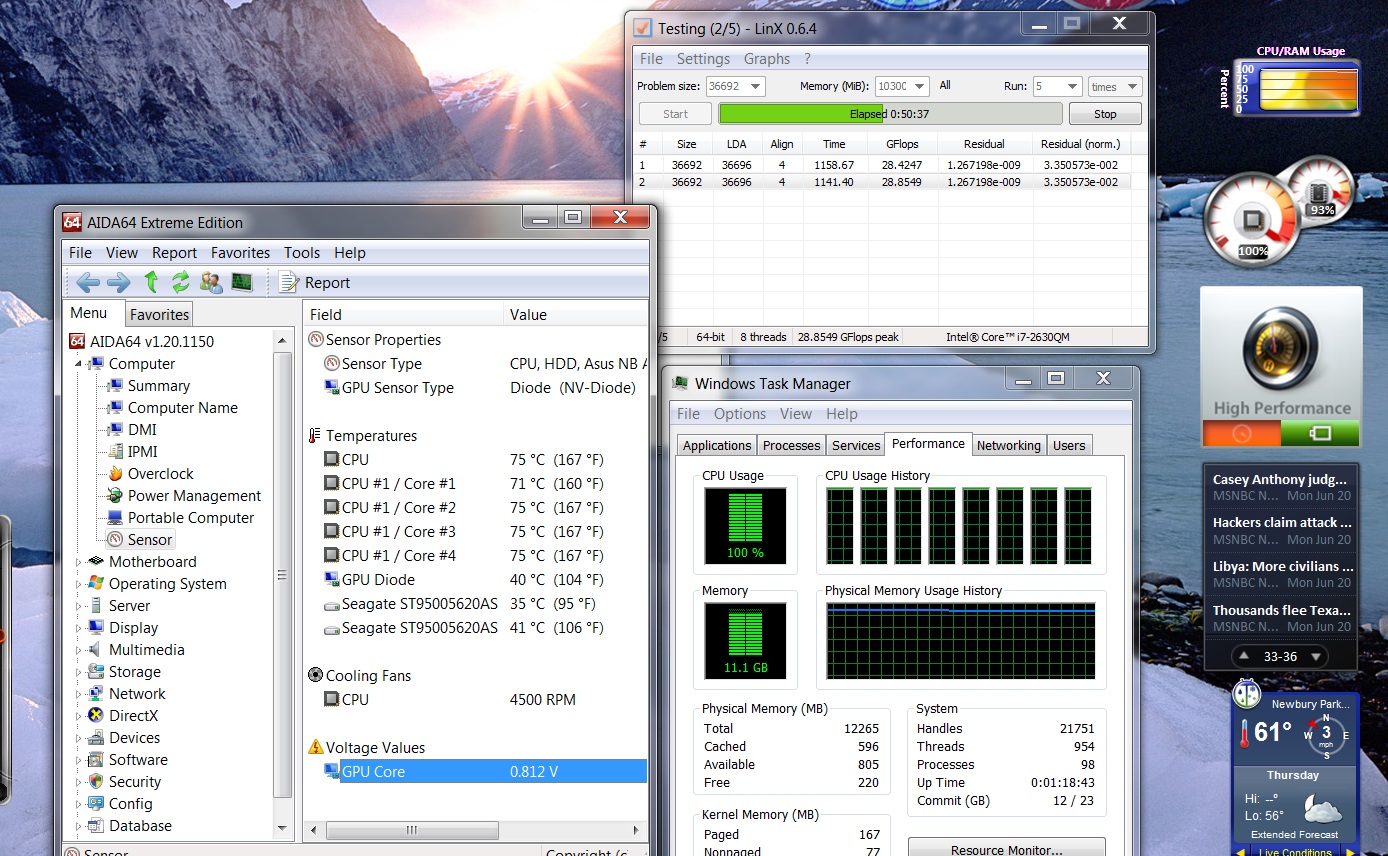This screenshot has height=856, width=1388.
Task: Select the Summary item in AIDA64 tree
Action: 159,386
